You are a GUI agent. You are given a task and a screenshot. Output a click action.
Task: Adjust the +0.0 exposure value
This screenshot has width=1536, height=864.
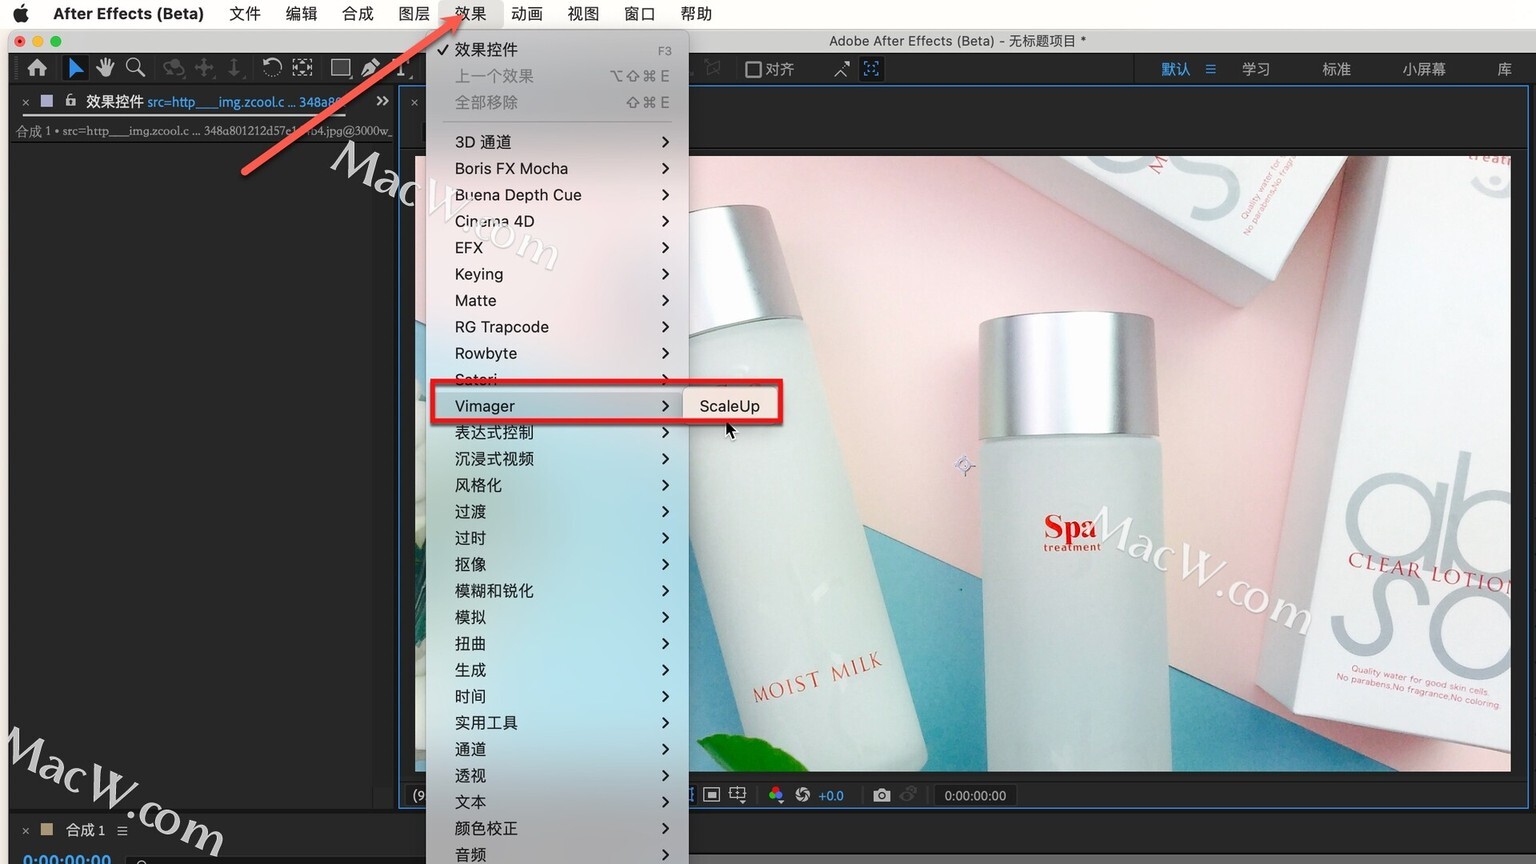tap(831, 796)
